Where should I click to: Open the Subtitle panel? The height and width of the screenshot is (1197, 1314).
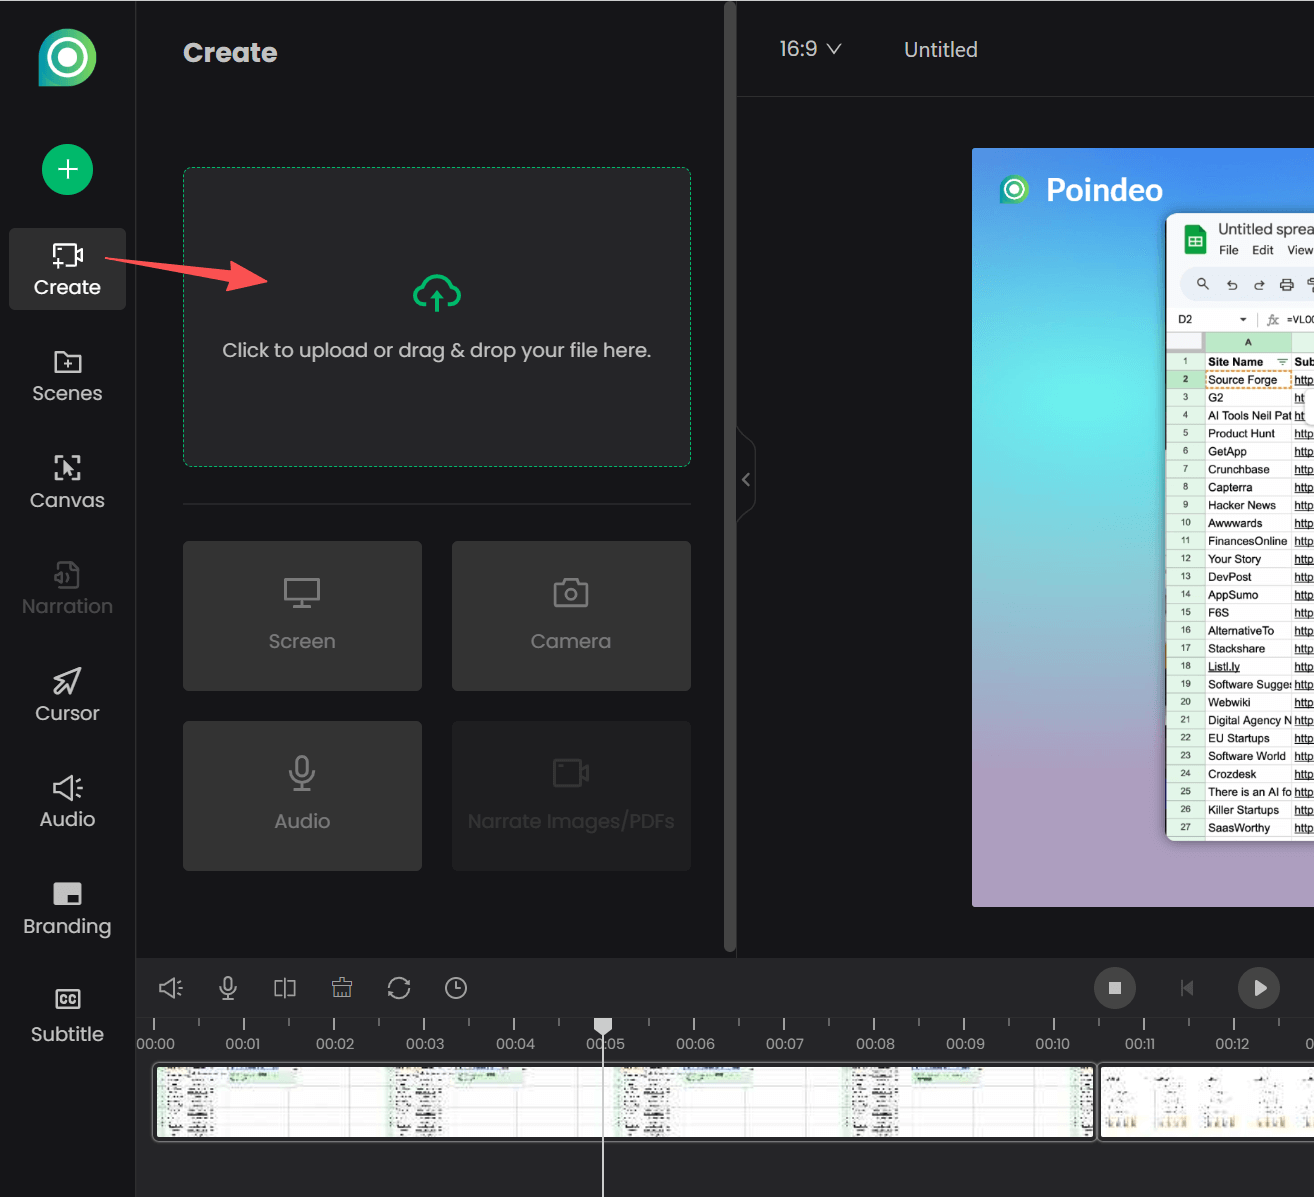[67, 1015]
